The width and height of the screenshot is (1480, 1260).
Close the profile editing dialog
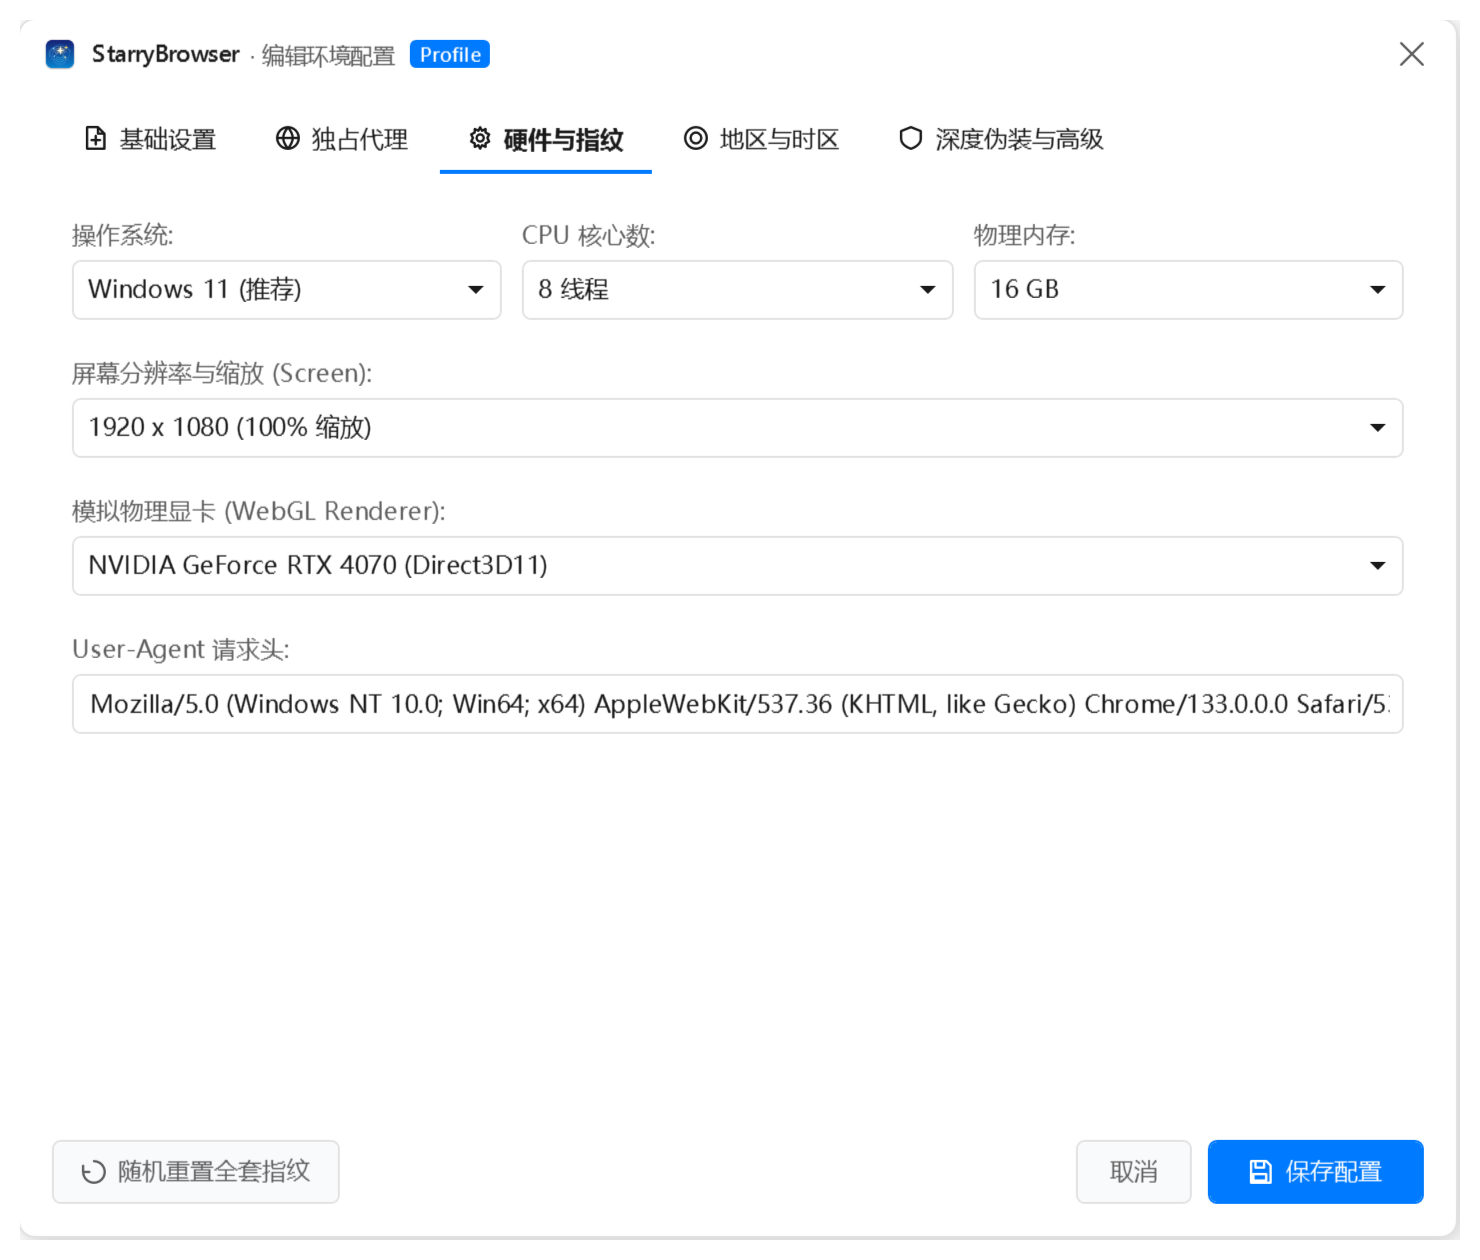1411,54
